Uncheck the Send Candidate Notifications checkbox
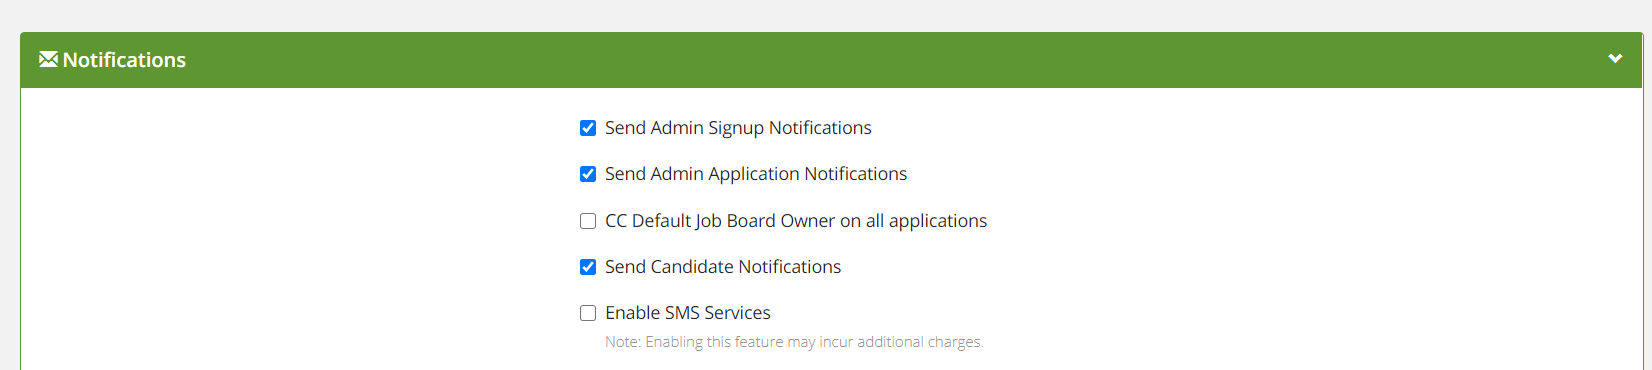This screenshot has height=370, width=1652. point(588,267)
